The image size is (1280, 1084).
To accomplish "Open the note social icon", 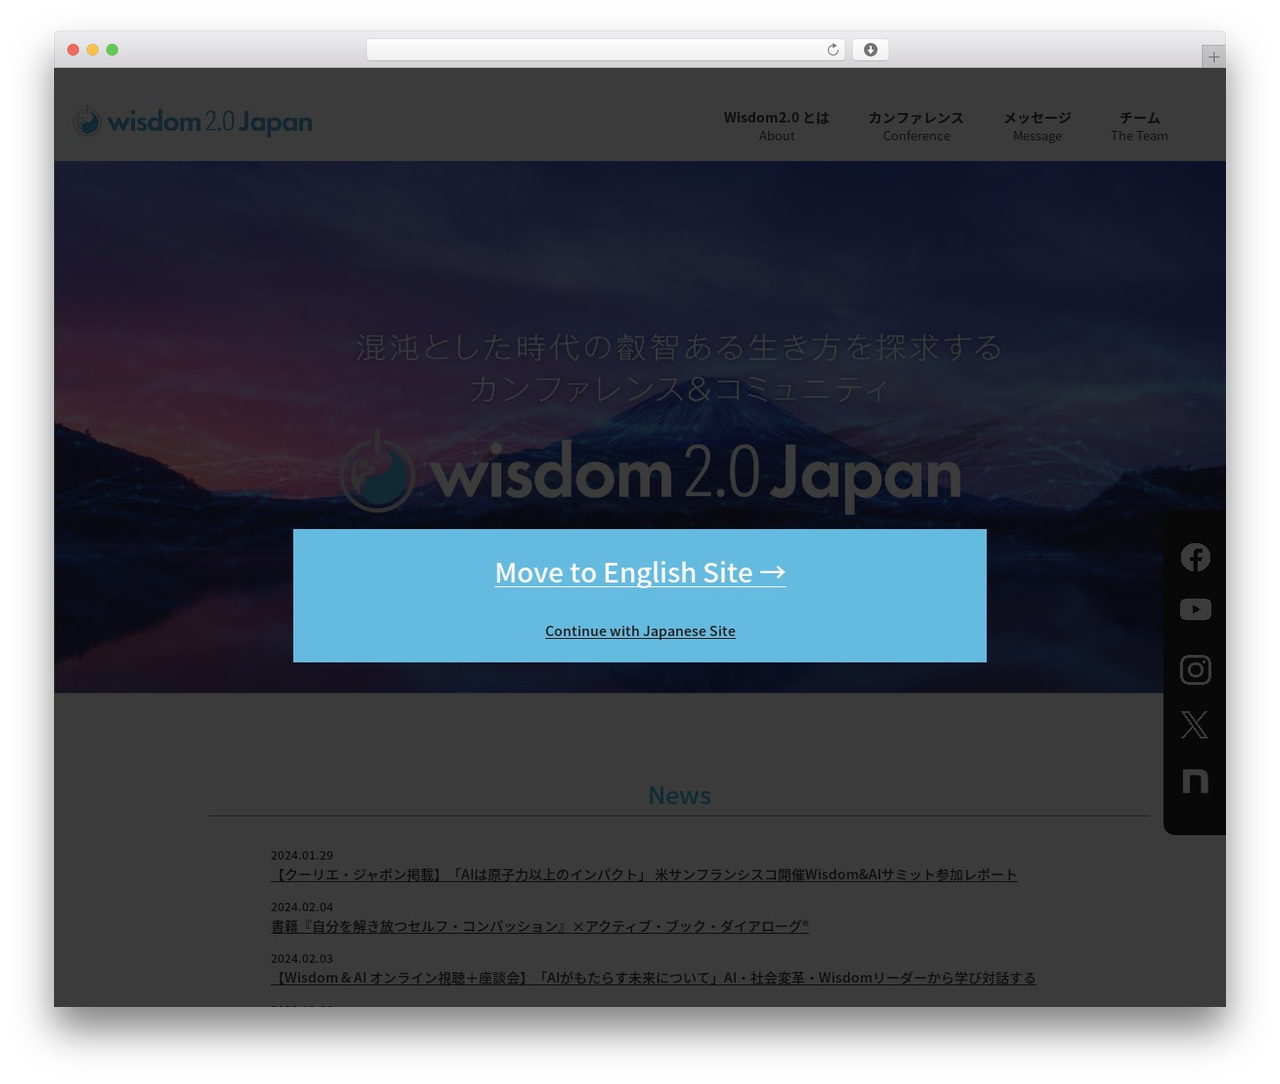I will coord(1195,780).
